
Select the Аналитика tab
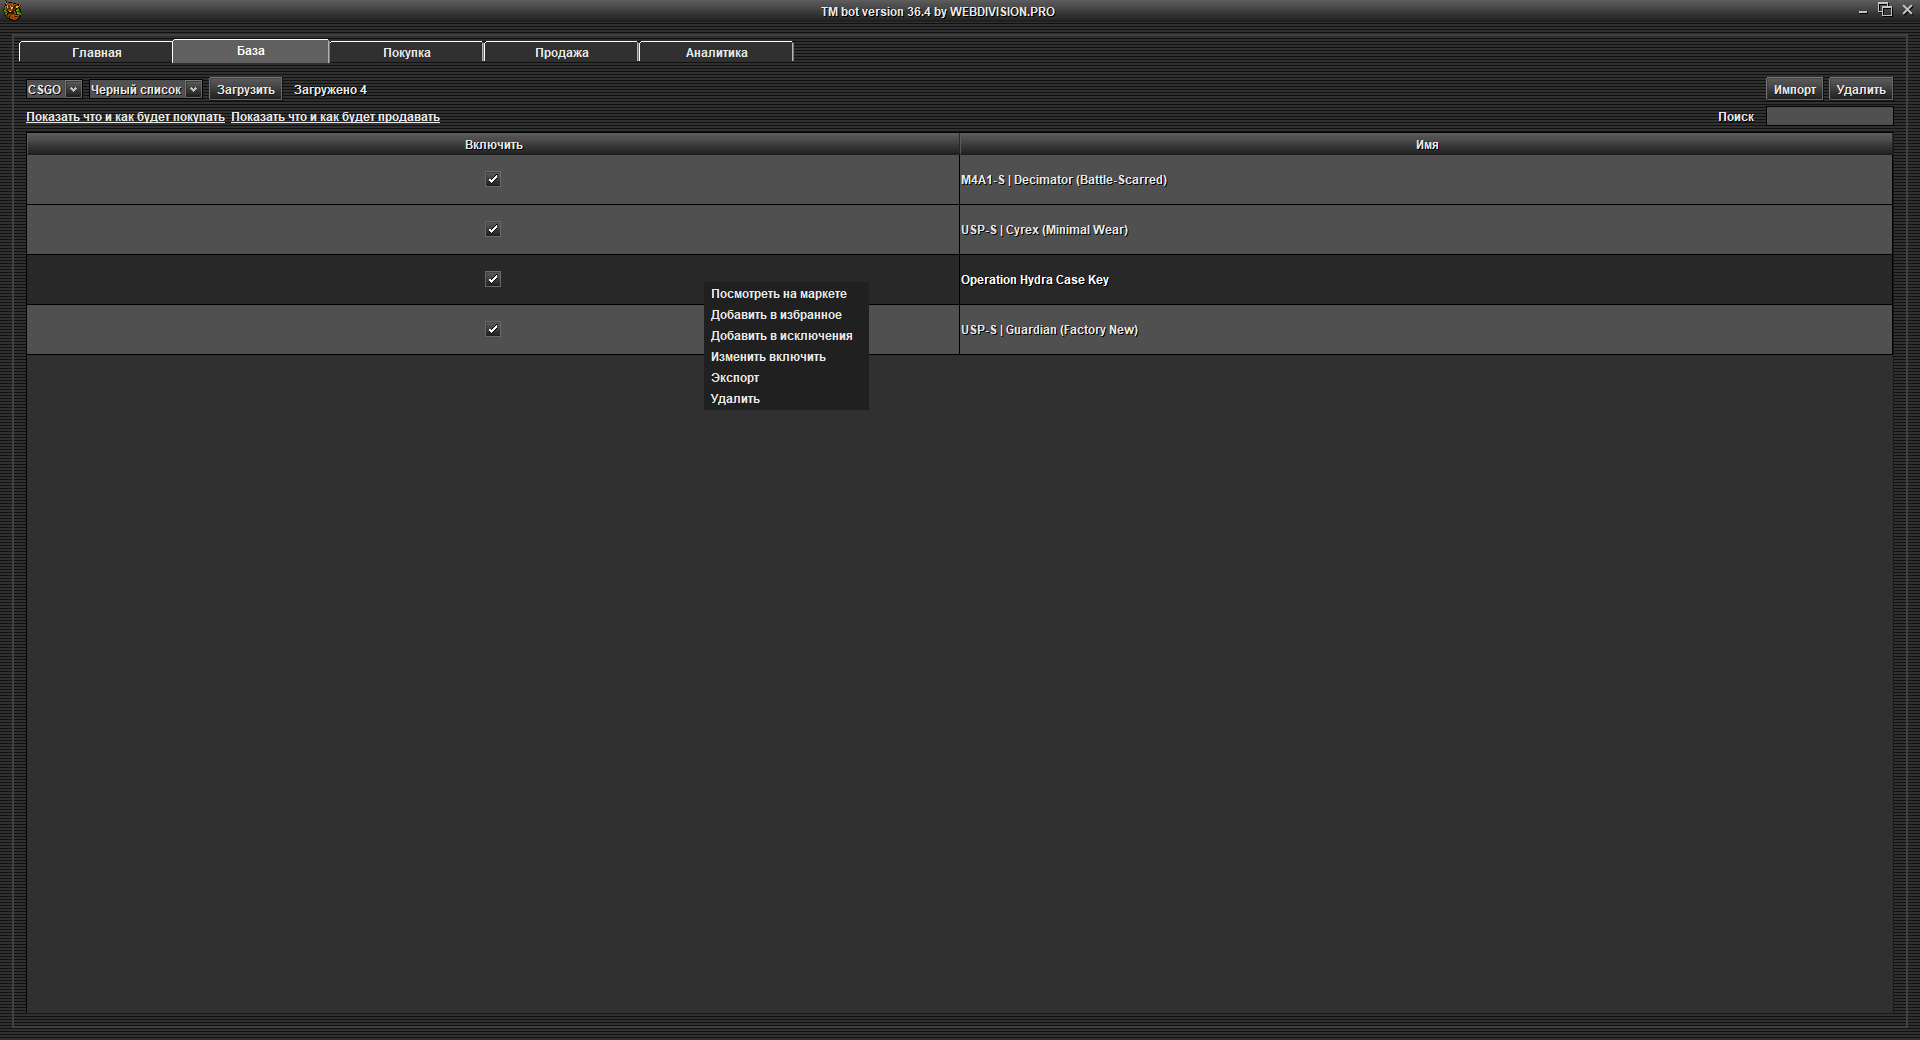click(x=716, y=53)
